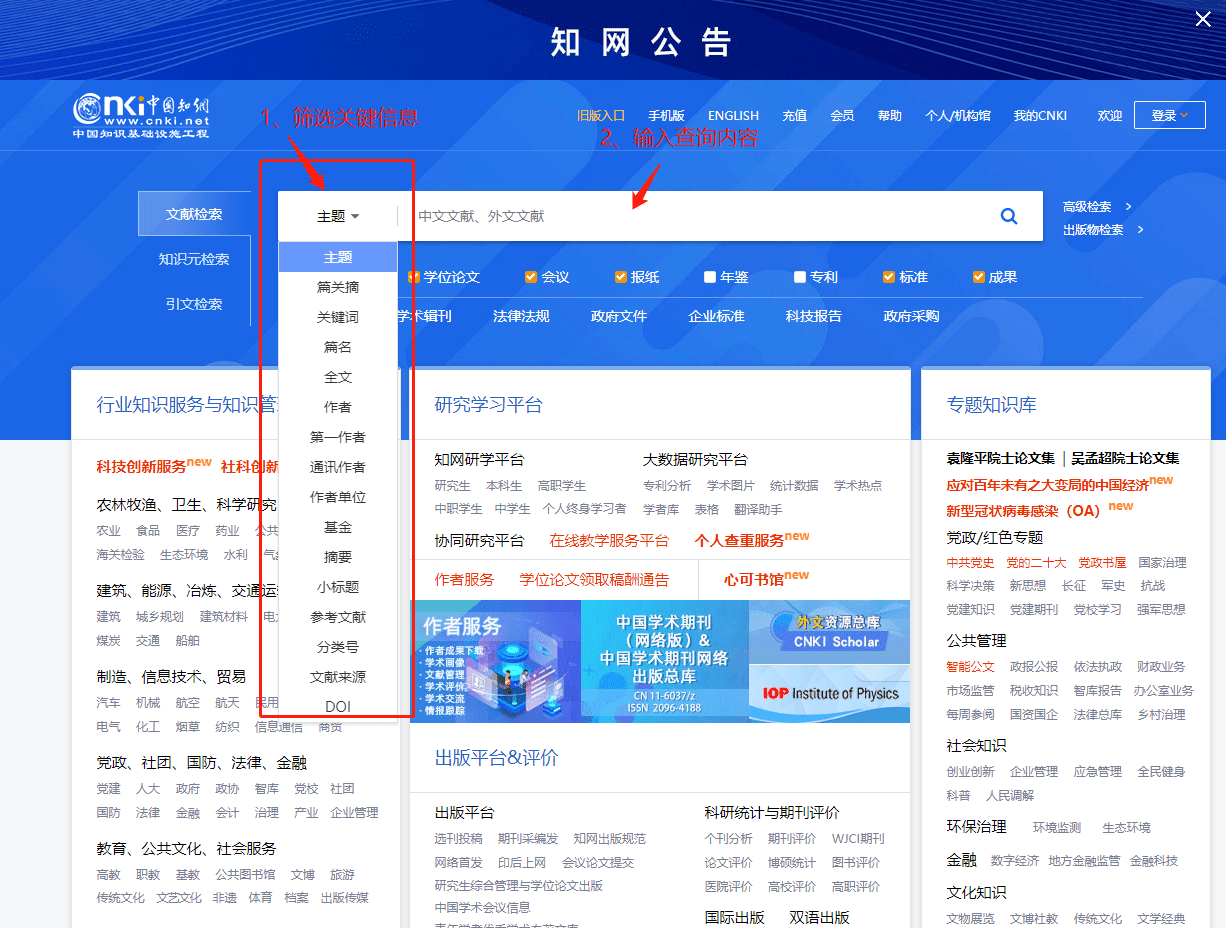Select 作者 in the dropdown list
The width and height of the screenshot is (1226, 928).
pos(338,407)
